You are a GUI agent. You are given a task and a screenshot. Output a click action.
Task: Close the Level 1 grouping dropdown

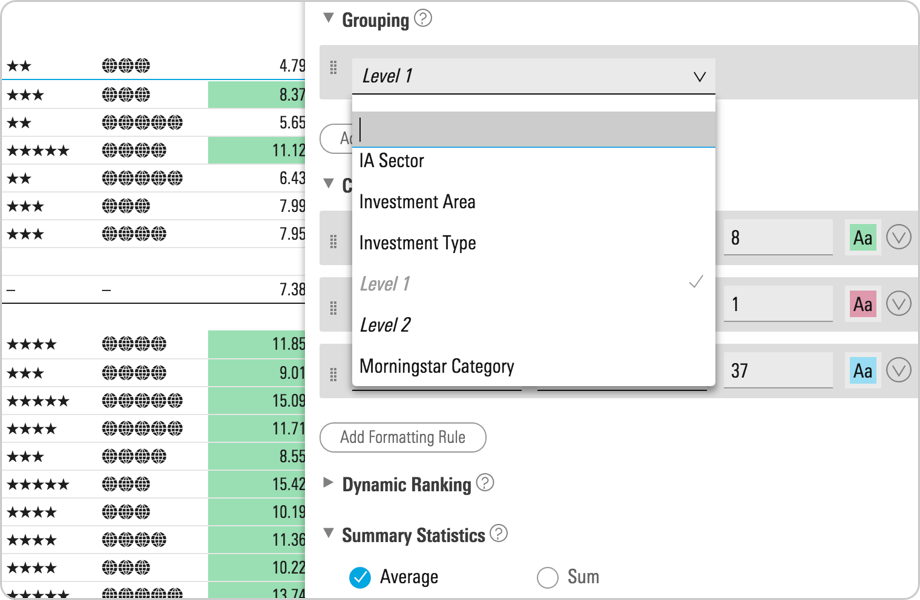[699, 76]
